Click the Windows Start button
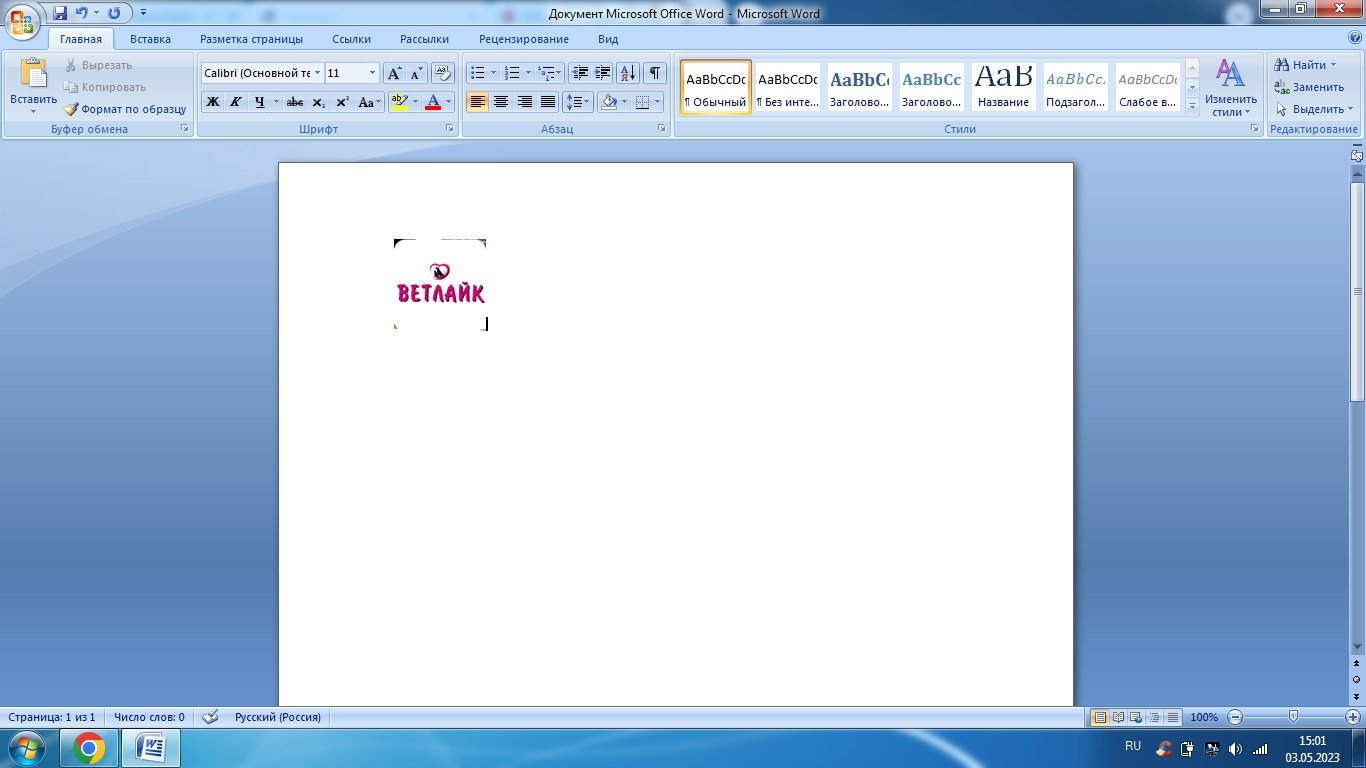Screen dimensions: 1366x768 (x=26, y=747)
